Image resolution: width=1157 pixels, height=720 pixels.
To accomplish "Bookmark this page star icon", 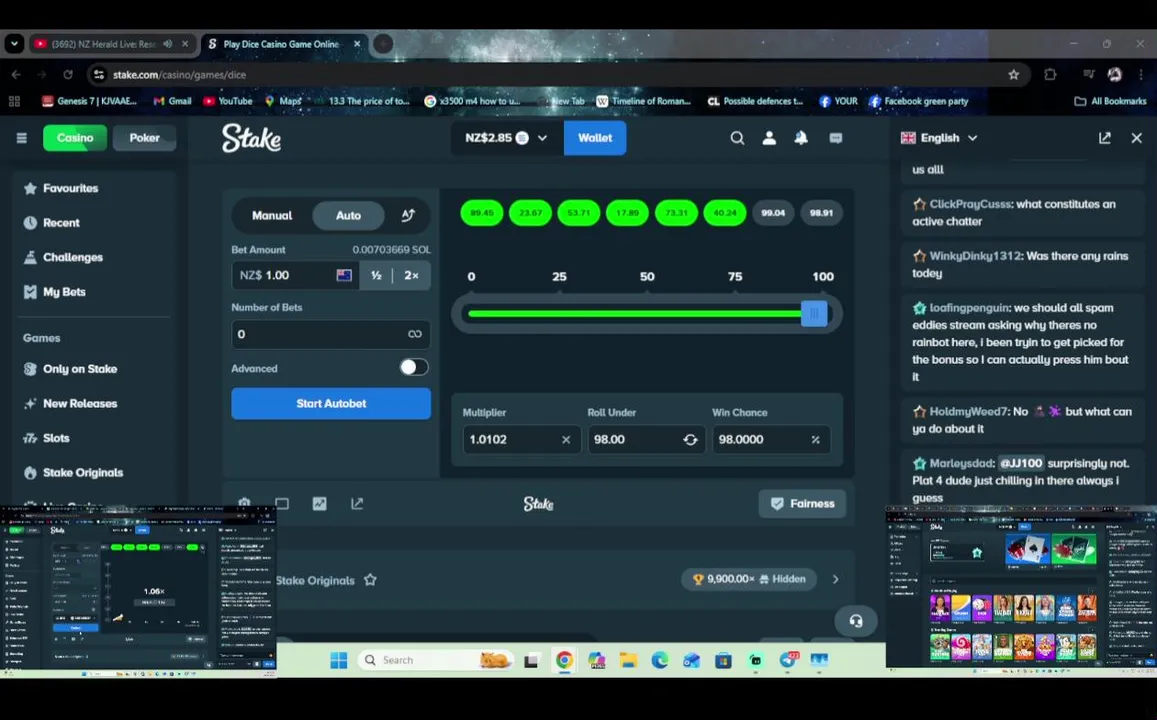I will [1013, 75].
